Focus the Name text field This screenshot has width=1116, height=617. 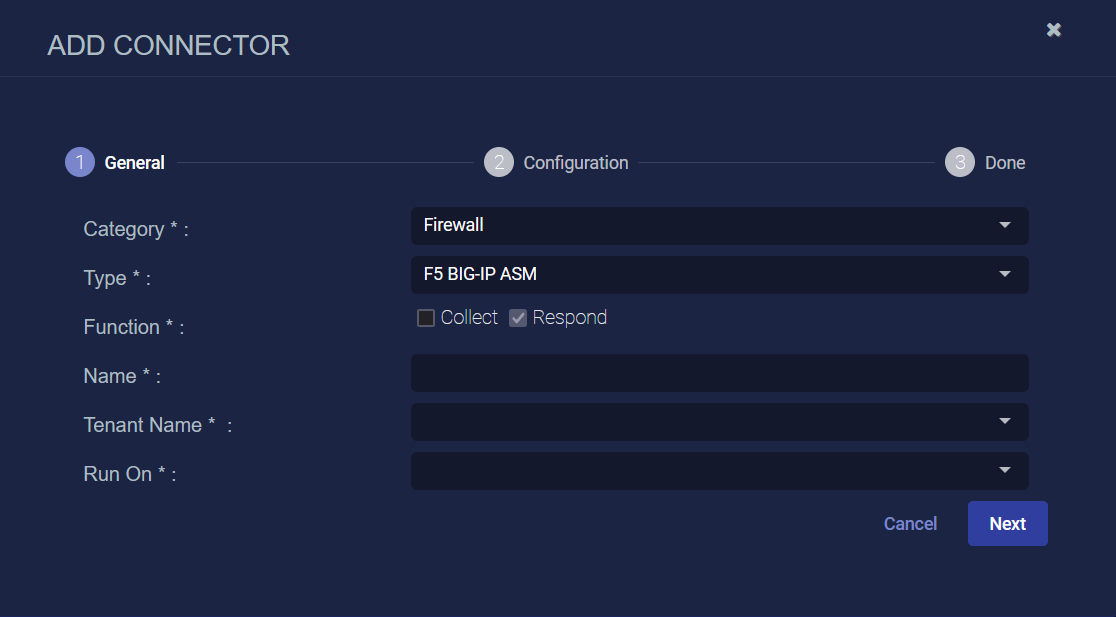(x=720, y=373)
